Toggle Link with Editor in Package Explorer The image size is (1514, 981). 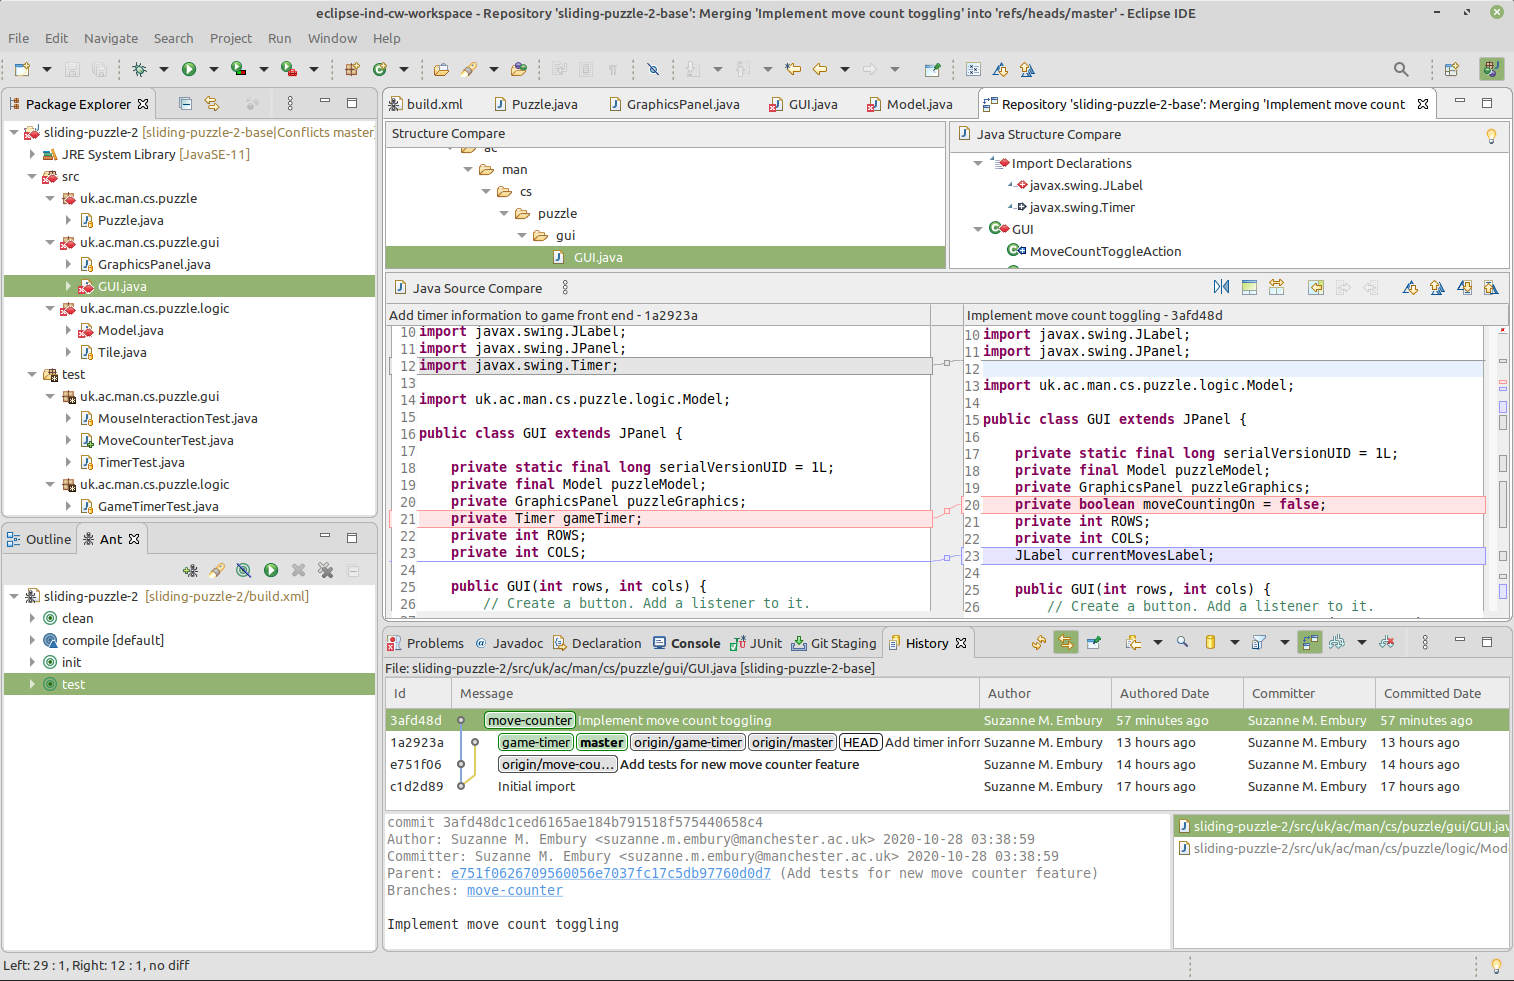pos(212,103)
